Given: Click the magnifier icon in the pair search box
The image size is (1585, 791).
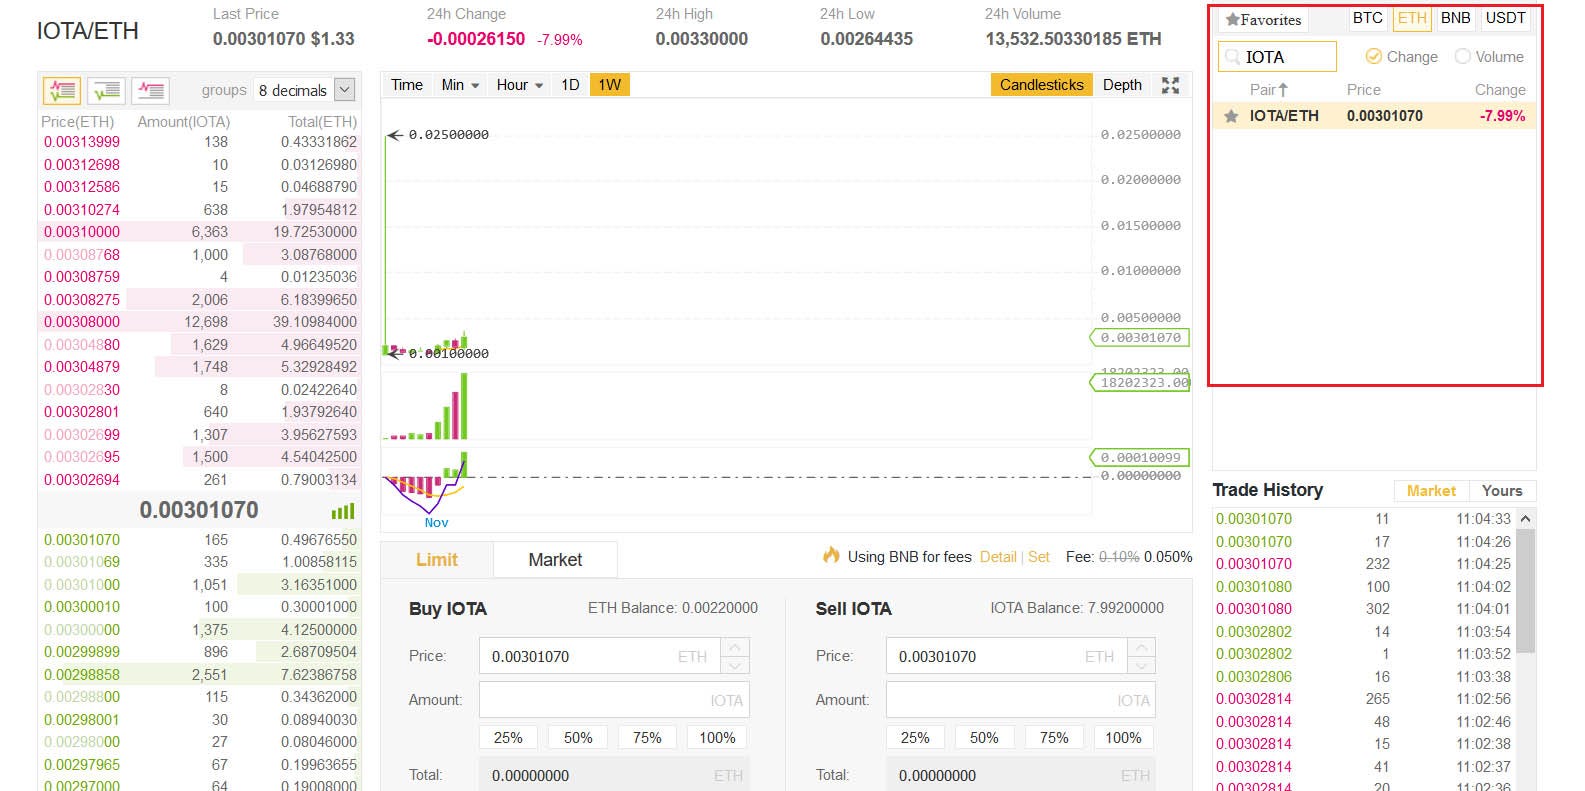Looking at the screenshot, I should tap(1232, 57).
